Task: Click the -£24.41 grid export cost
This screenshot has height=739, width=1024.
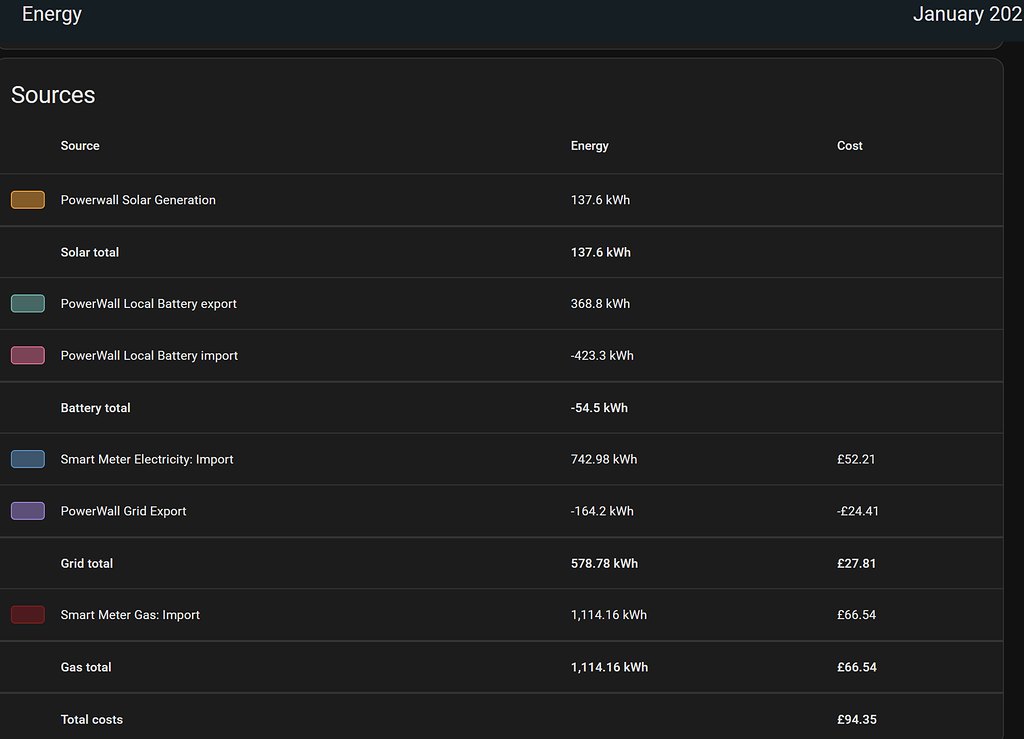Action: click(857, 511)
